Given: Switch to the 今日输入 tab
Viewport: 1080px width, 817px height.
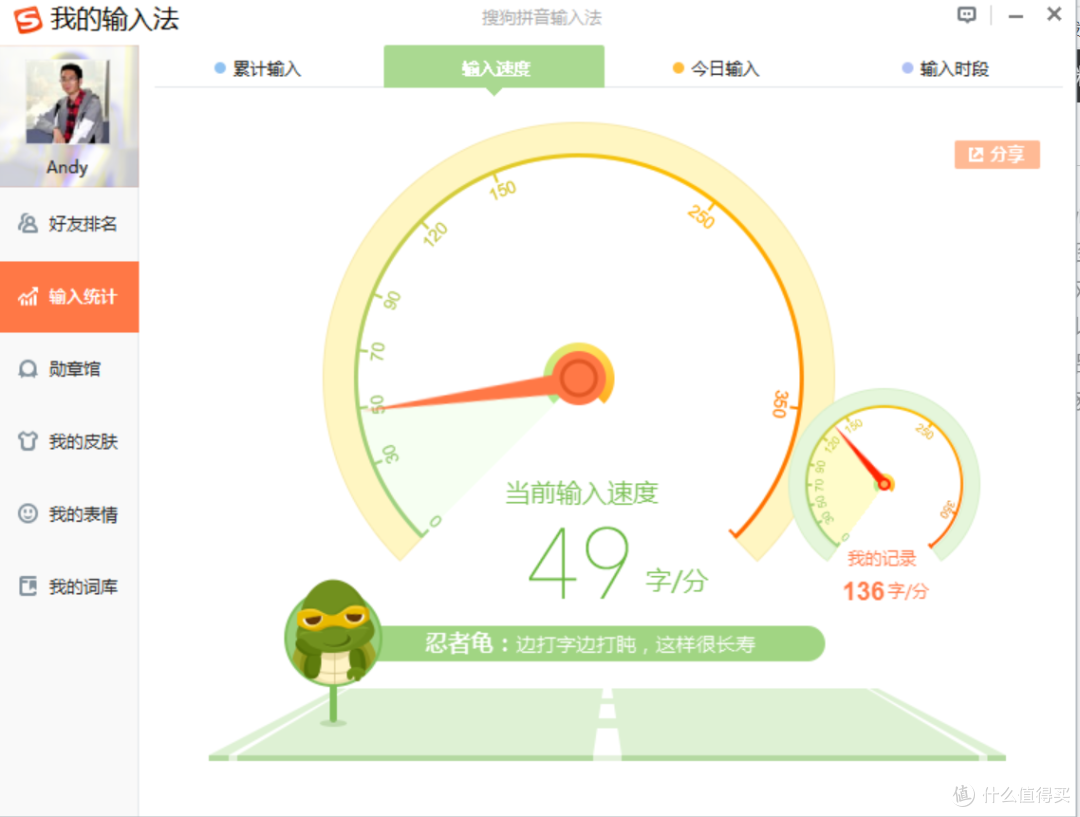Looking at the screenshot, I should point(716,68).
